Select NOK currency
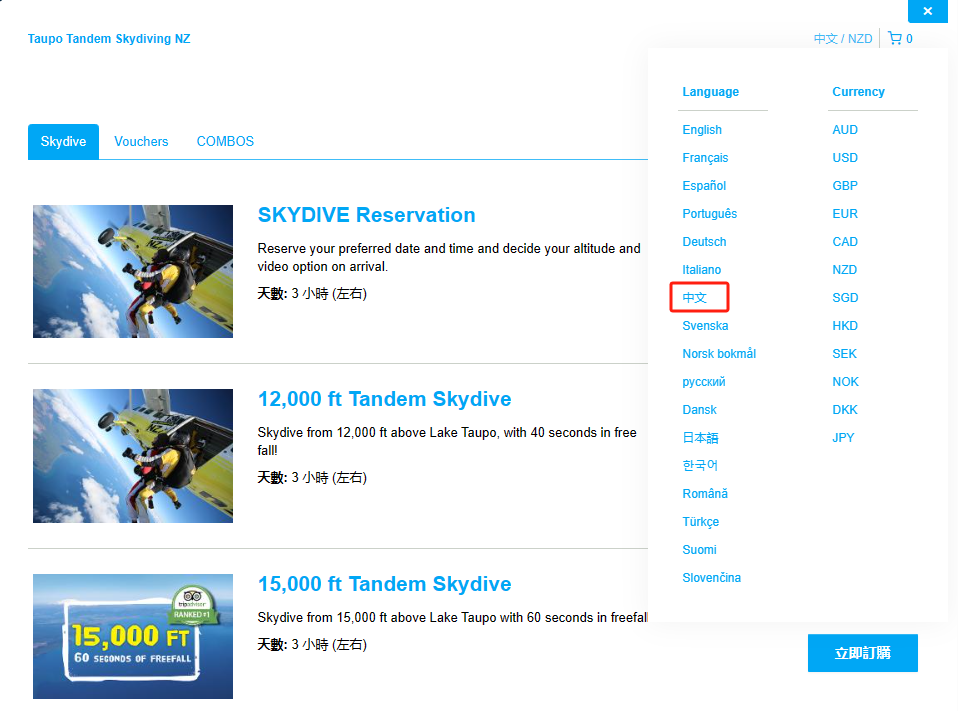Image resolution: width=958 pixels, height=711 pixels. (846, 382)
